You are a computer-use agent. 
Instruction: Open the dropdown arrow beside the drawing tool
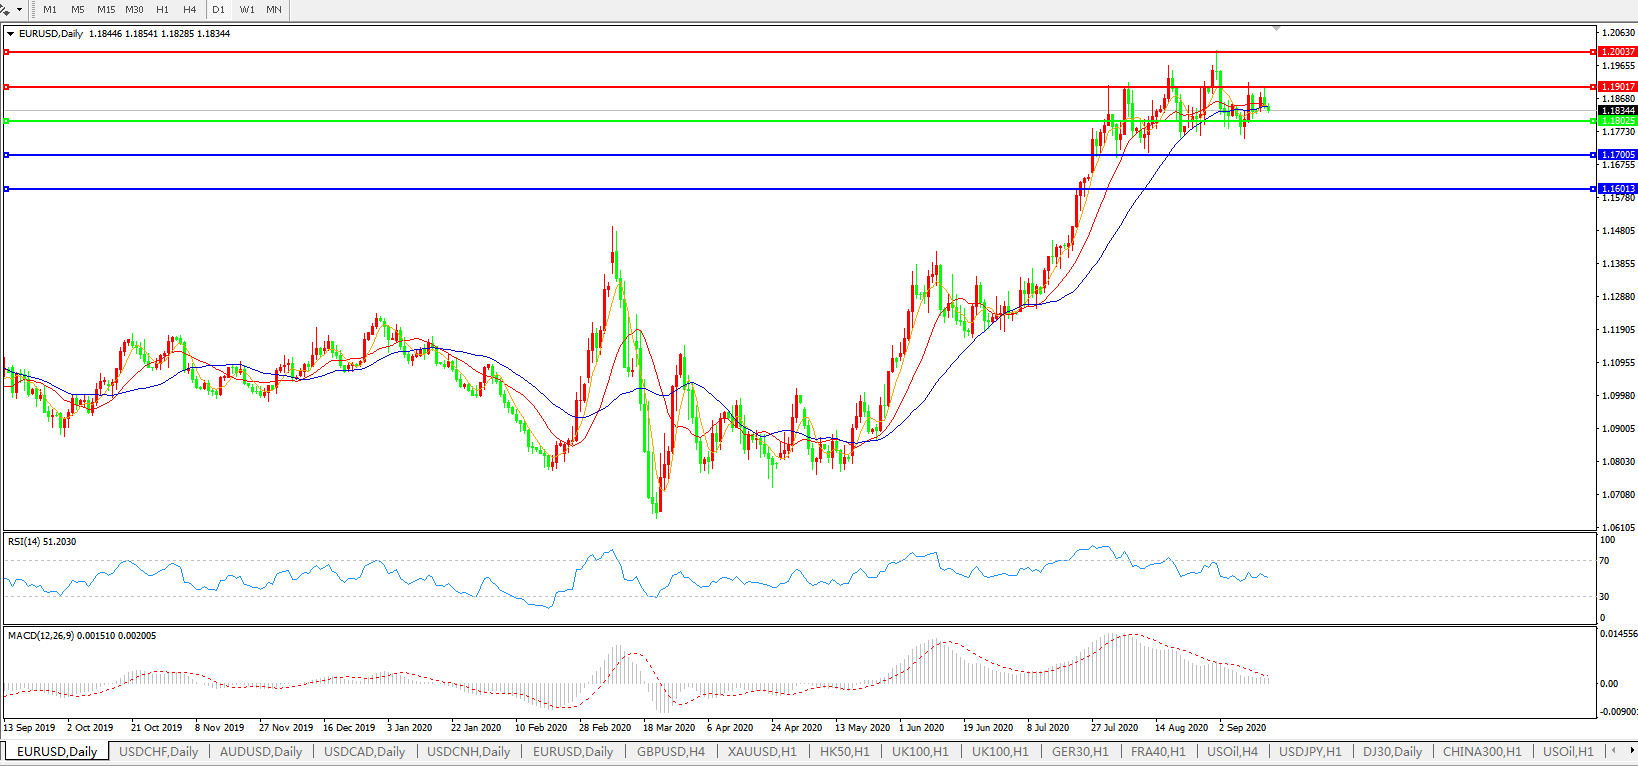[19, 9]
